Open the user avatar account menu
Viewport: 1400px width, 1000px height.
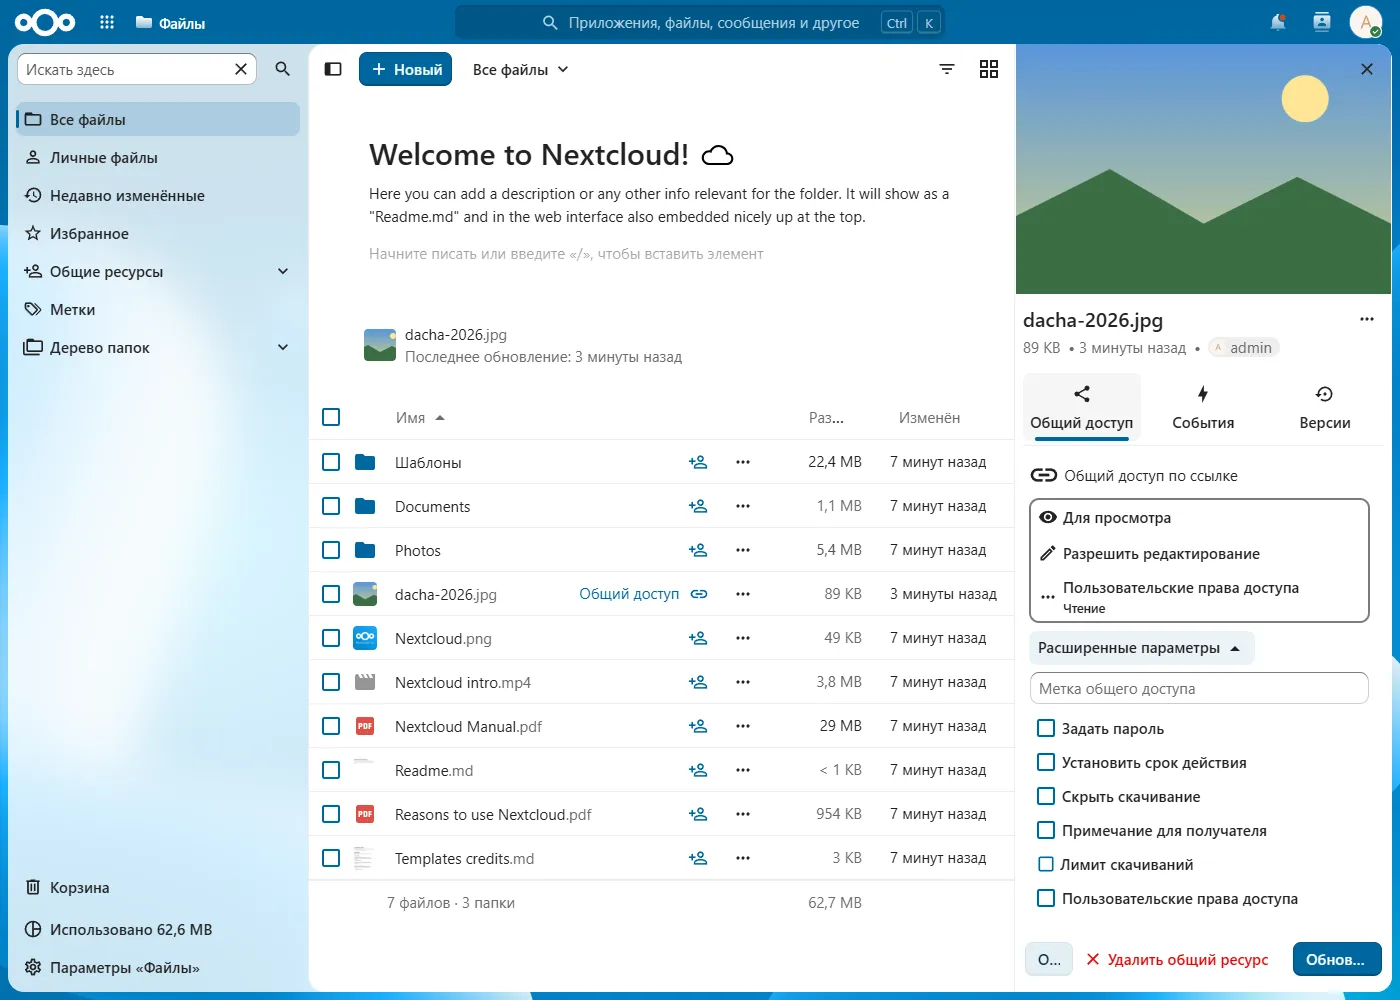[x=1366, y=22]
